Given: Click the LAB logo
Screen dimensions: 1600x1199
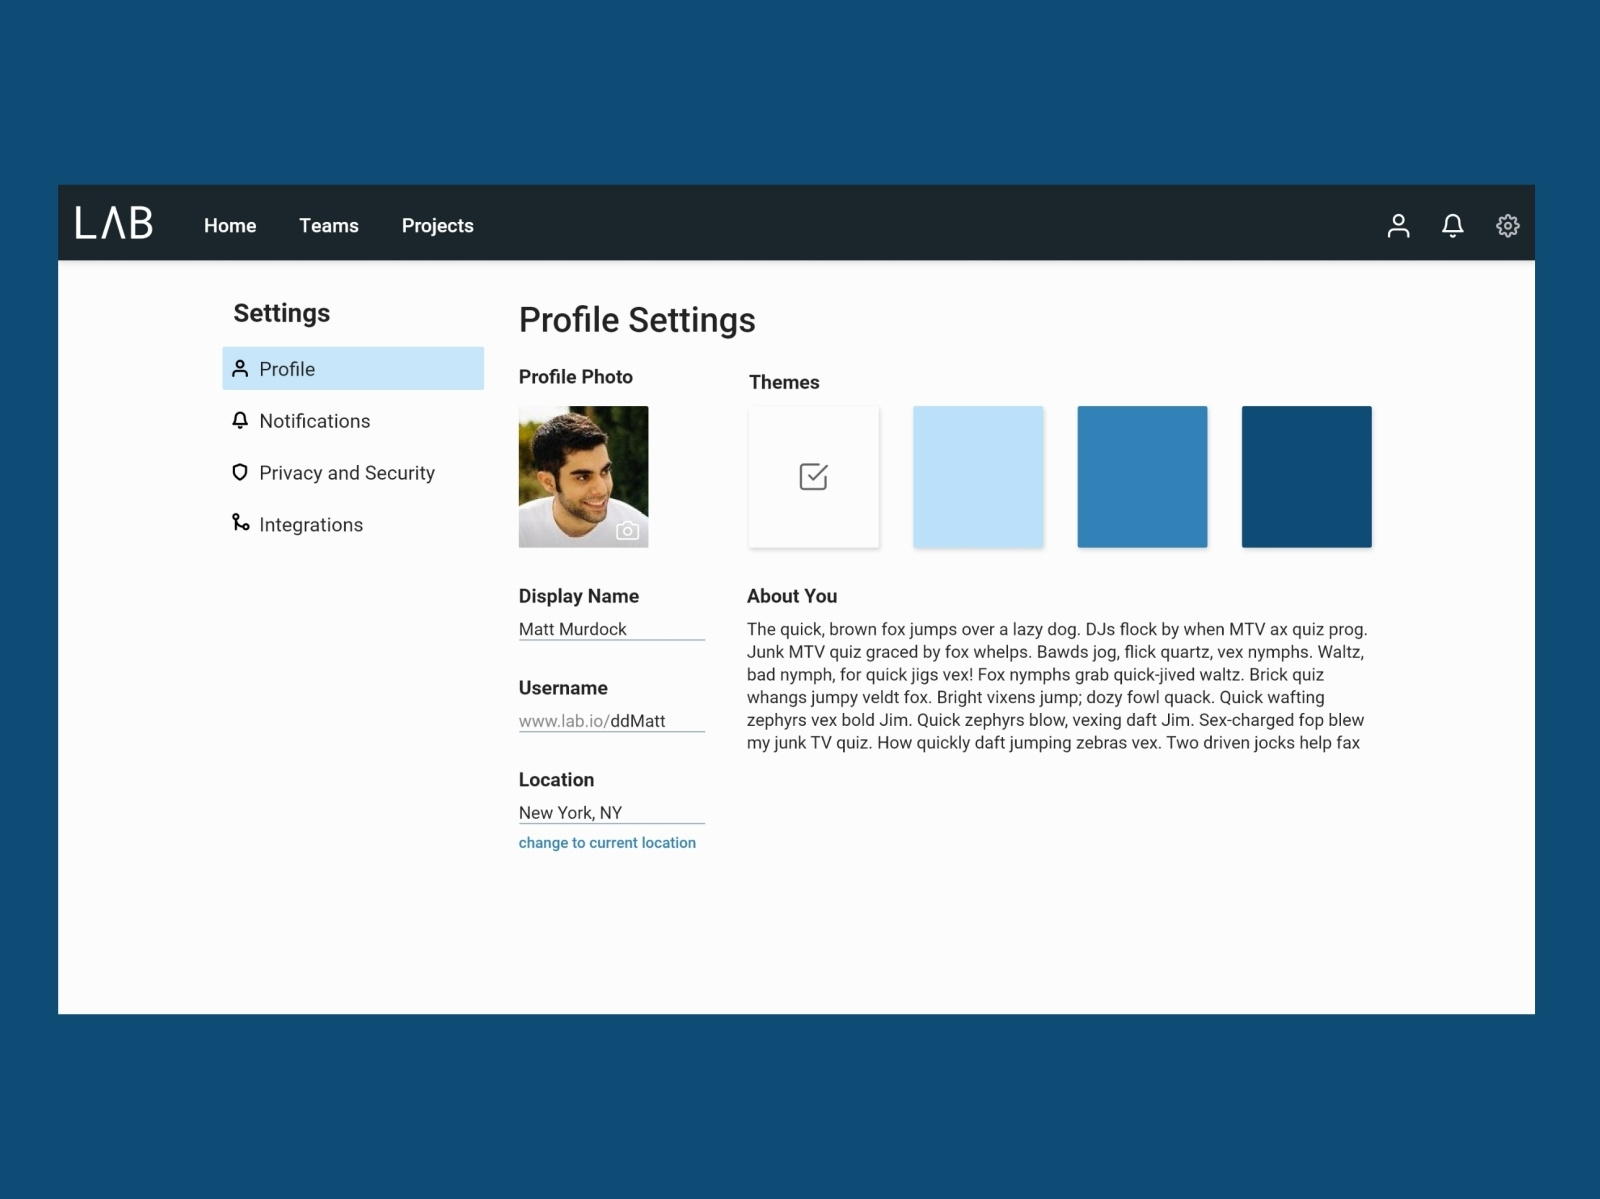Looking at the screenshot, I should click(115, 224).
